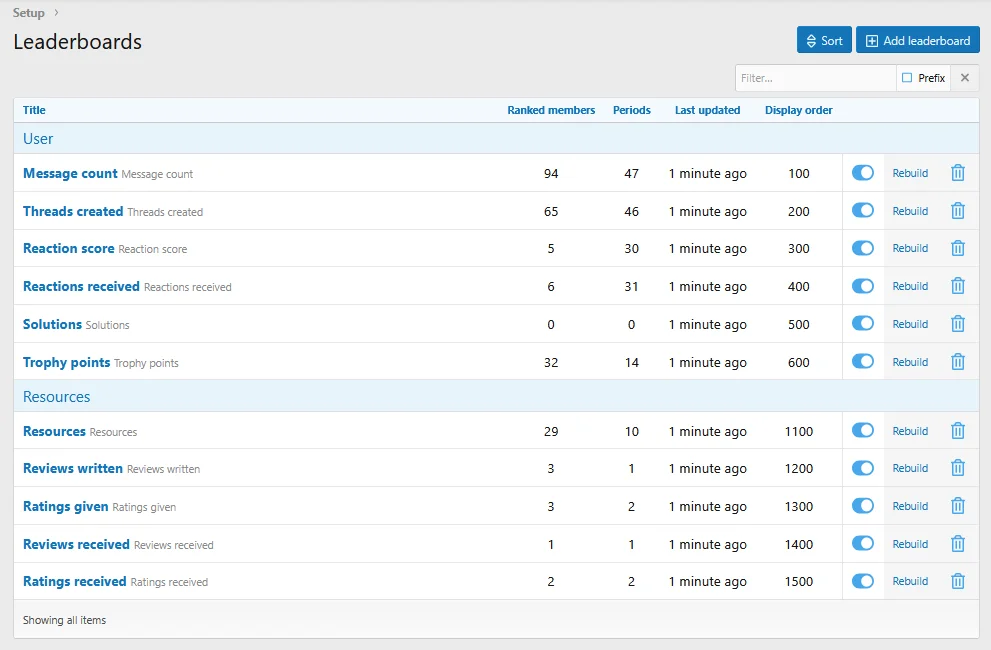This screenshot has height=650, width=991.
Task: Open the Ratings given leaderboard title
Action: 65,506
